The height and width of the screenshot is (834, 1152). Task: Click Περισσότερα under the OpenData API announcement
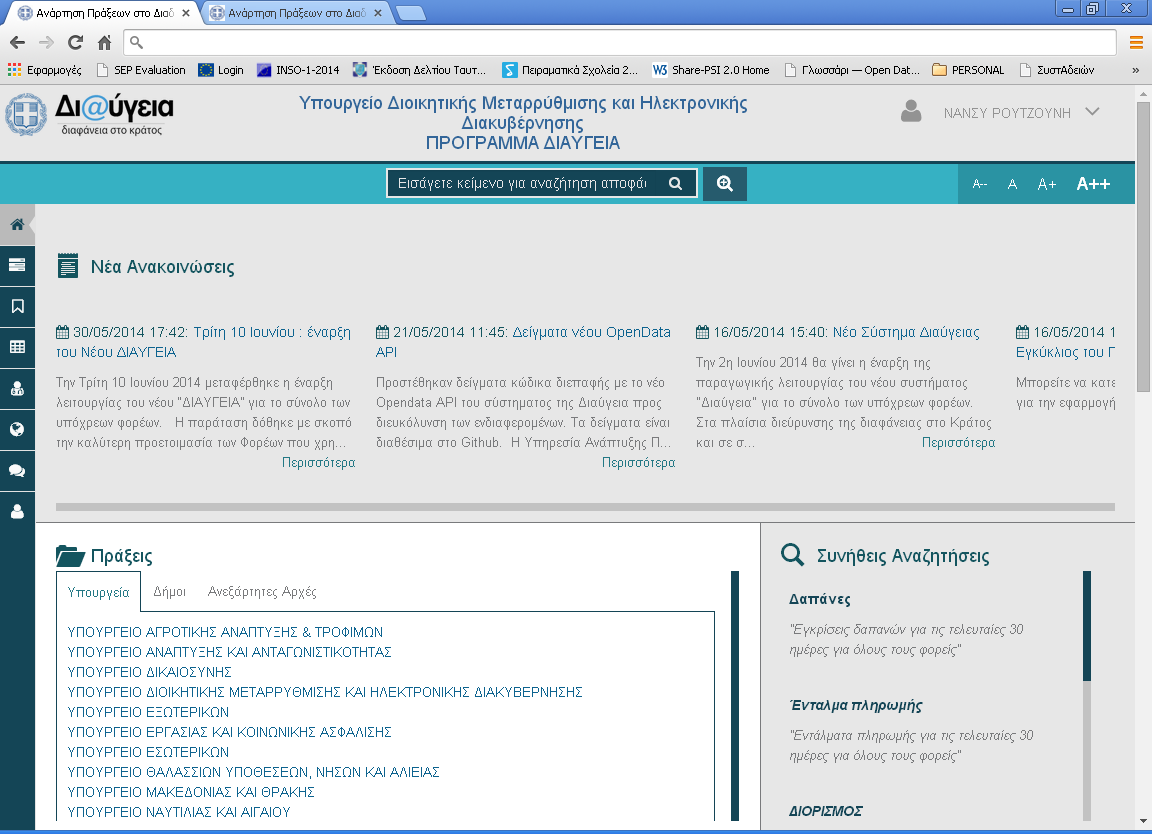(x=638, y=463)
